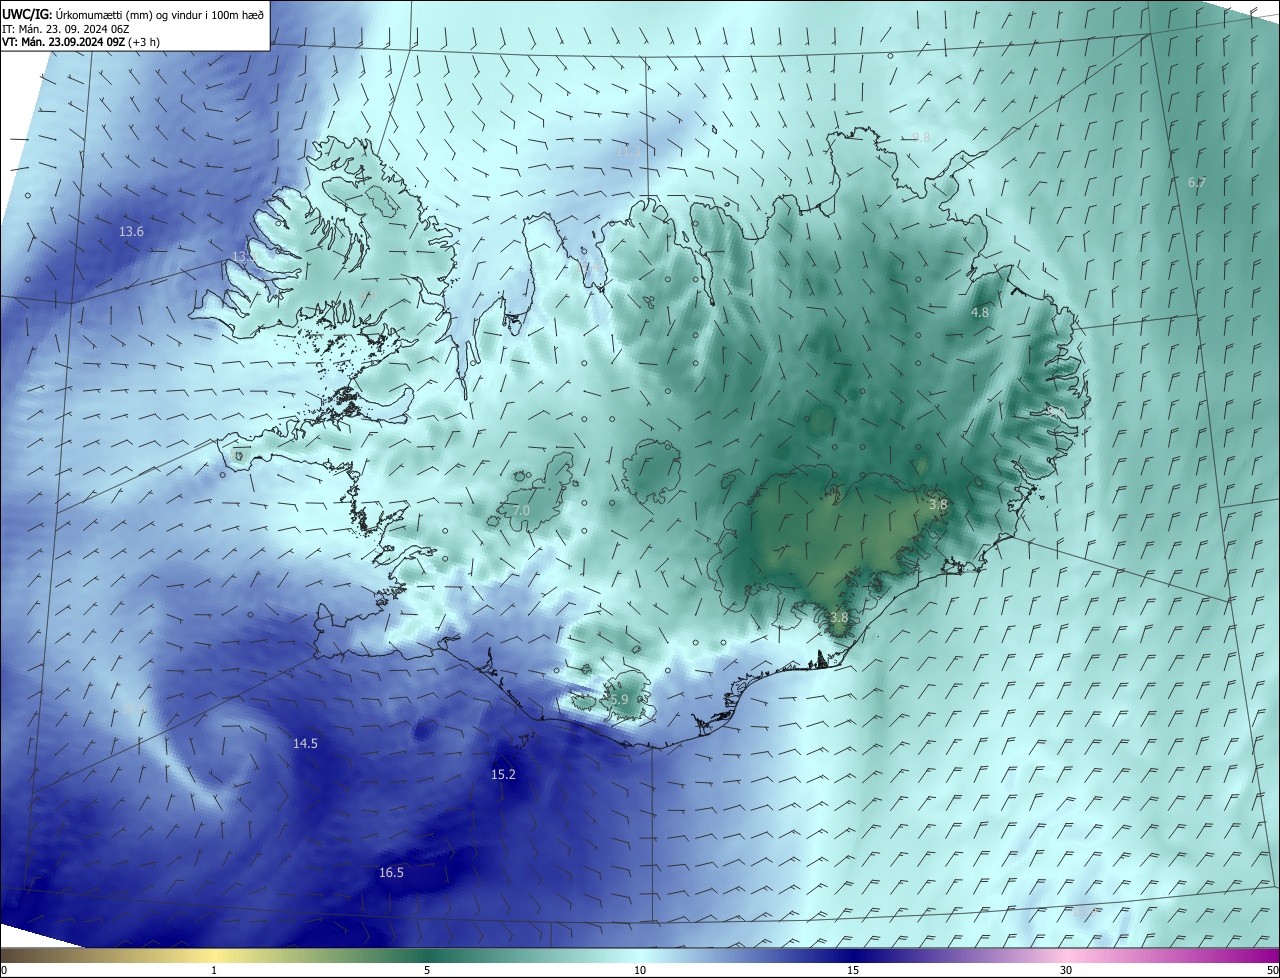Click the 14.5 value over the sea
Viewport: 1280px width, 978px height.
click(305, 744)
